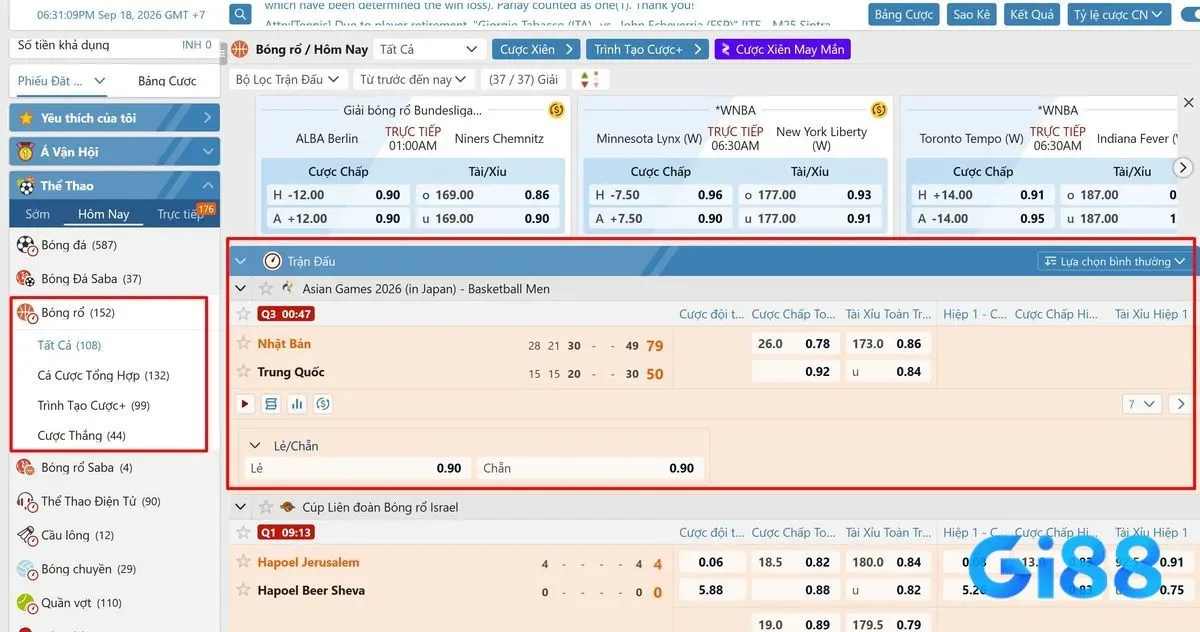Favorite the Hapoel Jerusalem star
The image size is (1200, 632).
pos(243,561)
